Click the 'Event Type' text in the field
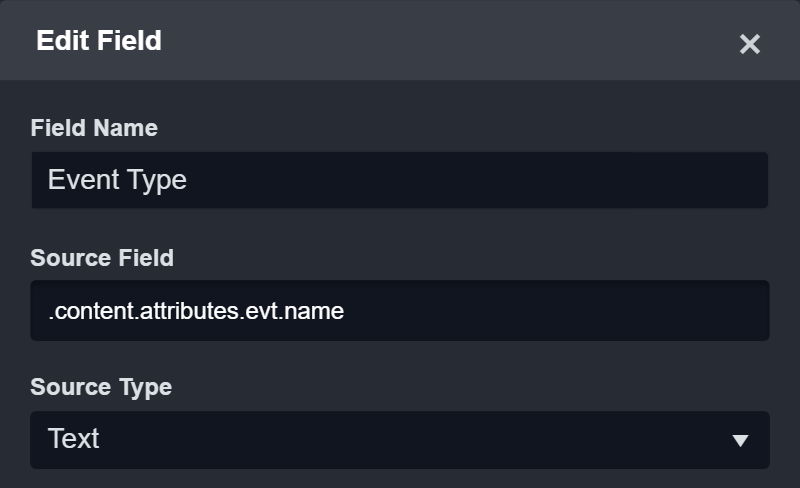800x488 pixels. 117,180
